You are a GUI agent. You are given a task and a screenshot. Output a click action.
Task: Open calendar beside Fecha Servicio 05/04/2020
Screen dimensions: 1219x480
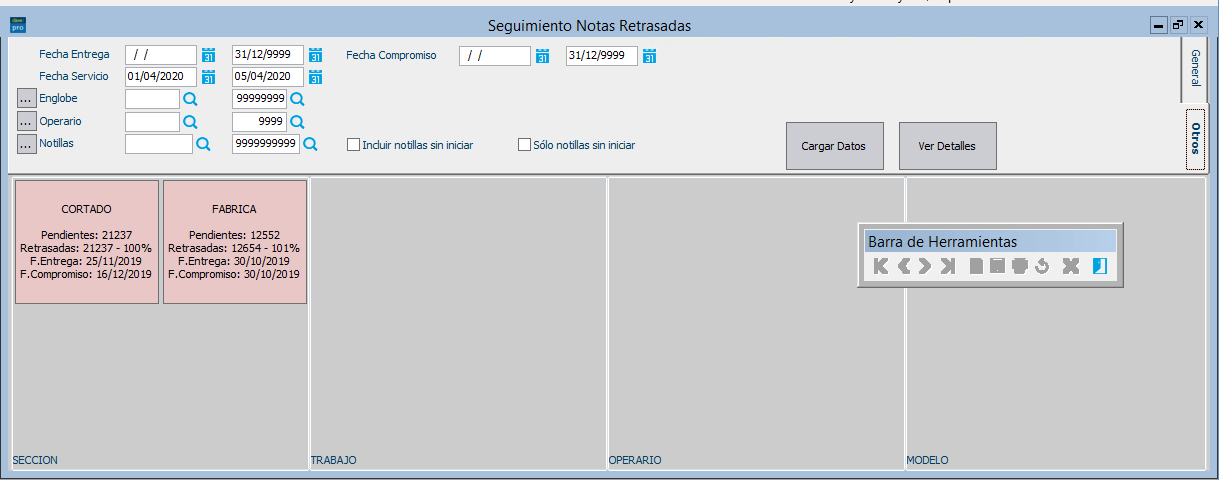315,77
